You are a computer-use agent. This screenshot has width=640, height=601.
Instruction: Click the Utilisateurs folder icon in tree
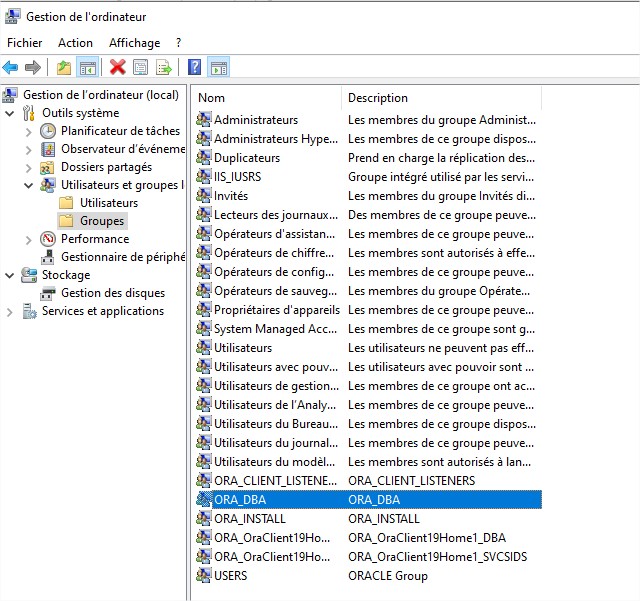[x=66, y=203]
